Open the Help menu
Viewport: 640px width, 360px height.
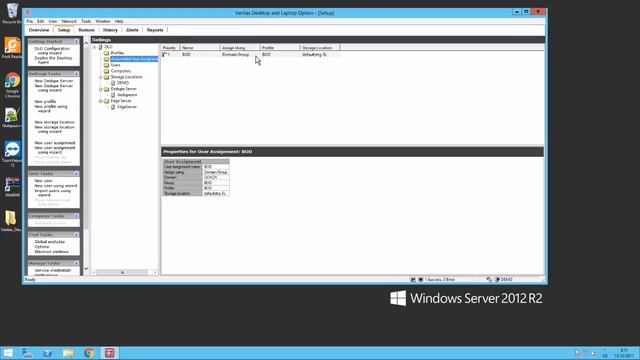click(x=119, y=21)
